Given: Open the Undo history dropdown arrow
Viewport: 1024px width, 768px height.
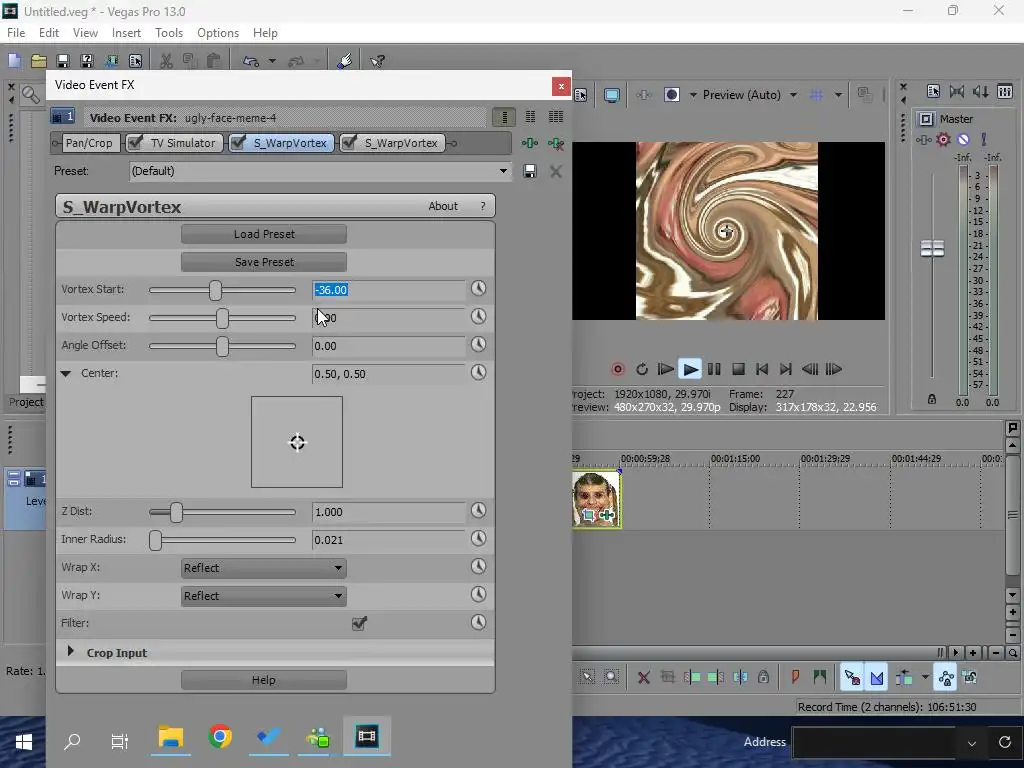Looking at the screenshot, I should [x=272, y=61].
